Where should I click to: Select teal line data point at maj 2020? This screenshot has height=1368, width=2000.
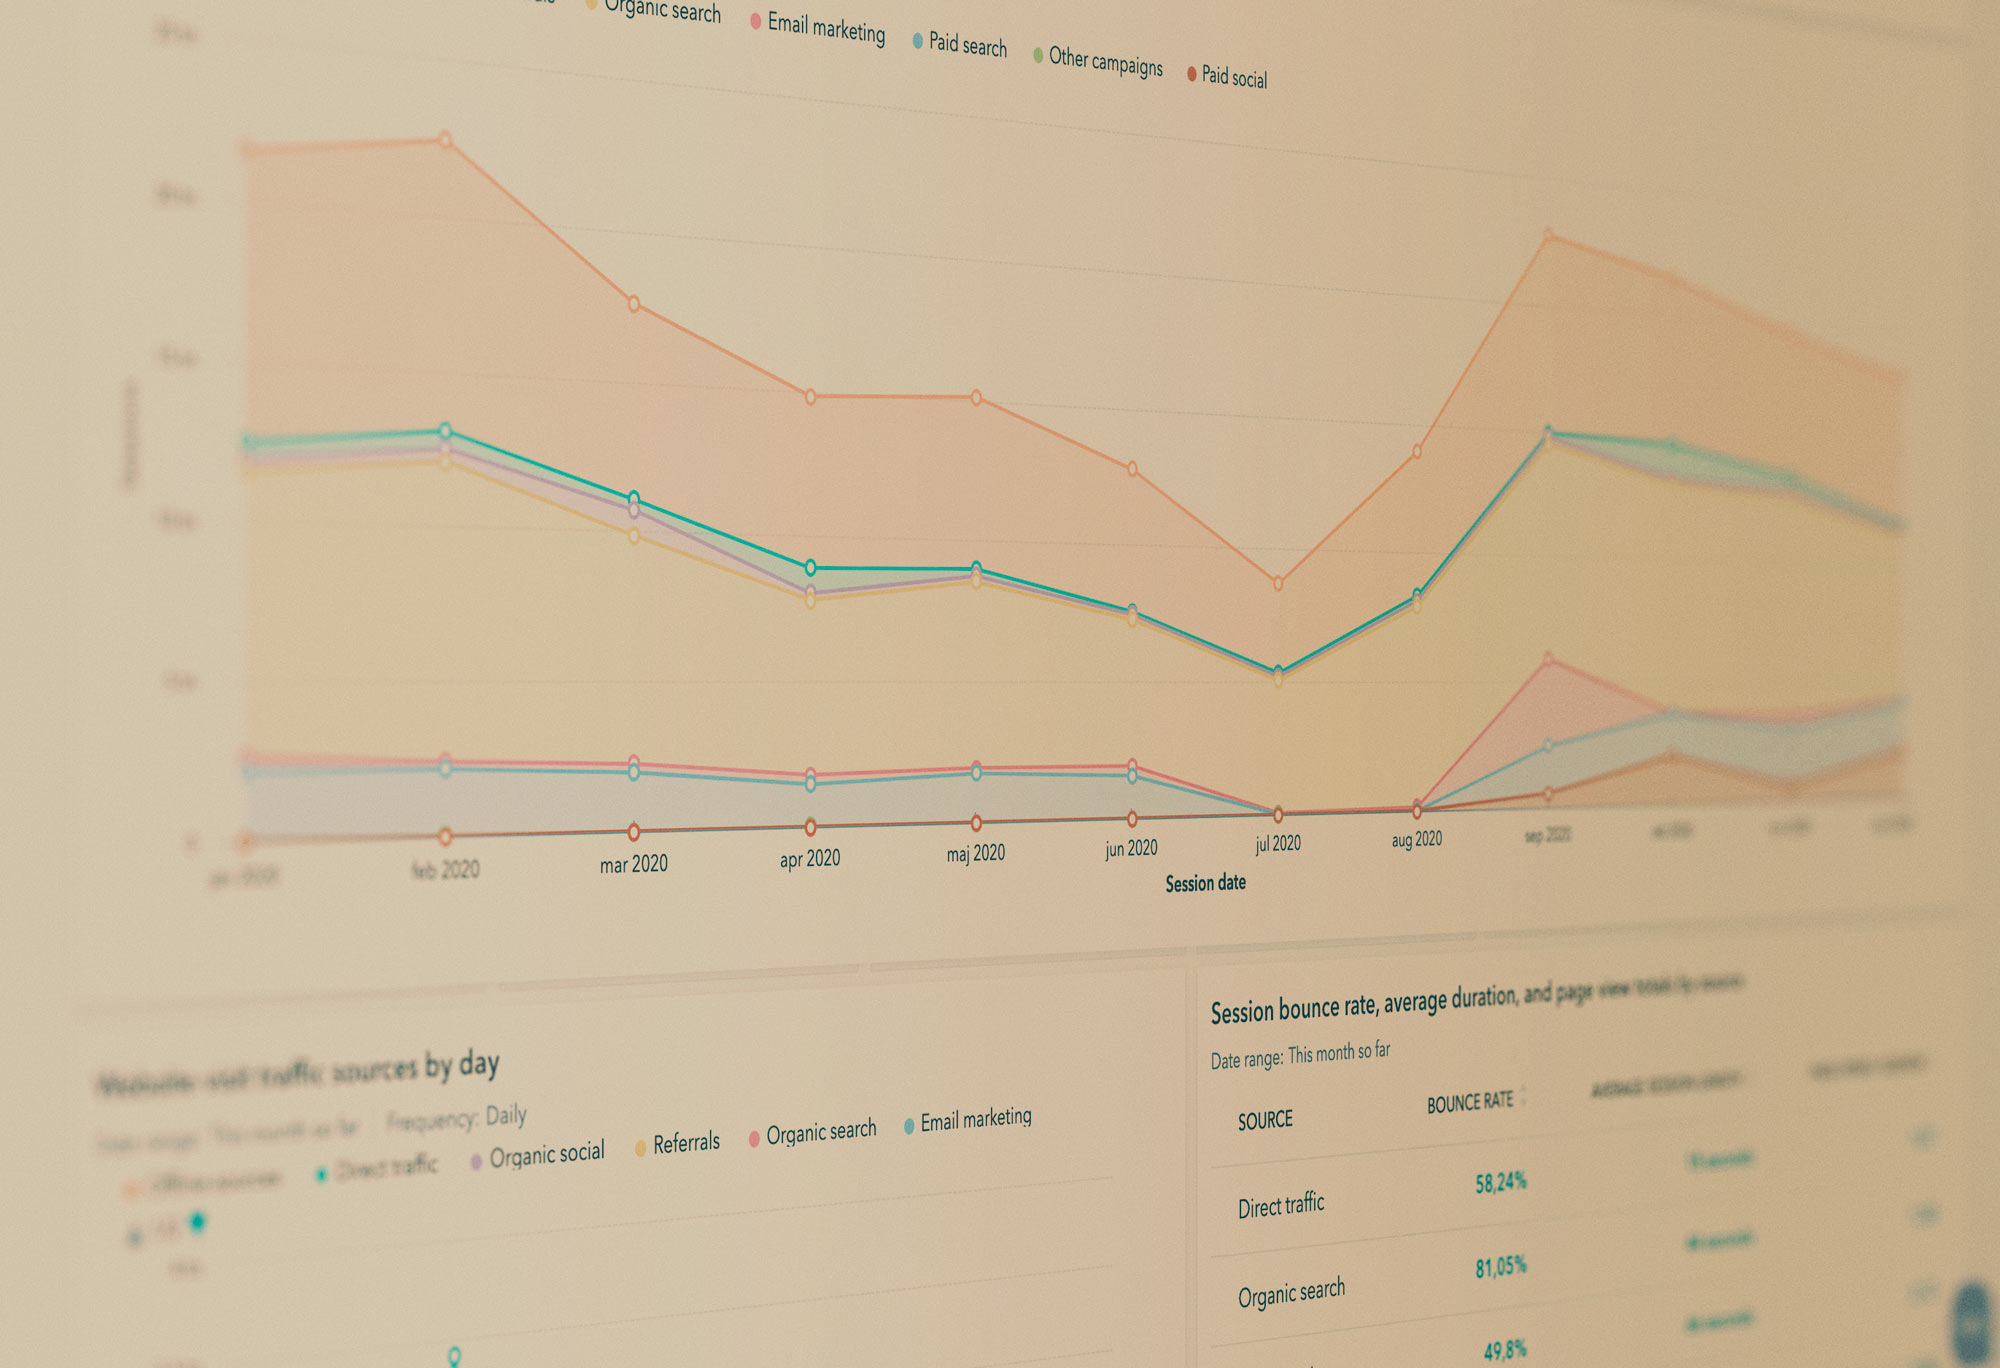977,568
